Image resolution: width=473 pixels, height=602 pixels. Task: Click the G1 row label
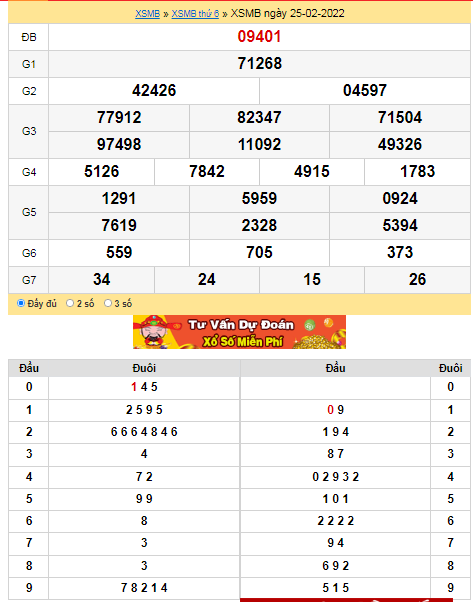pyautogui.click(x=29, y=64)
